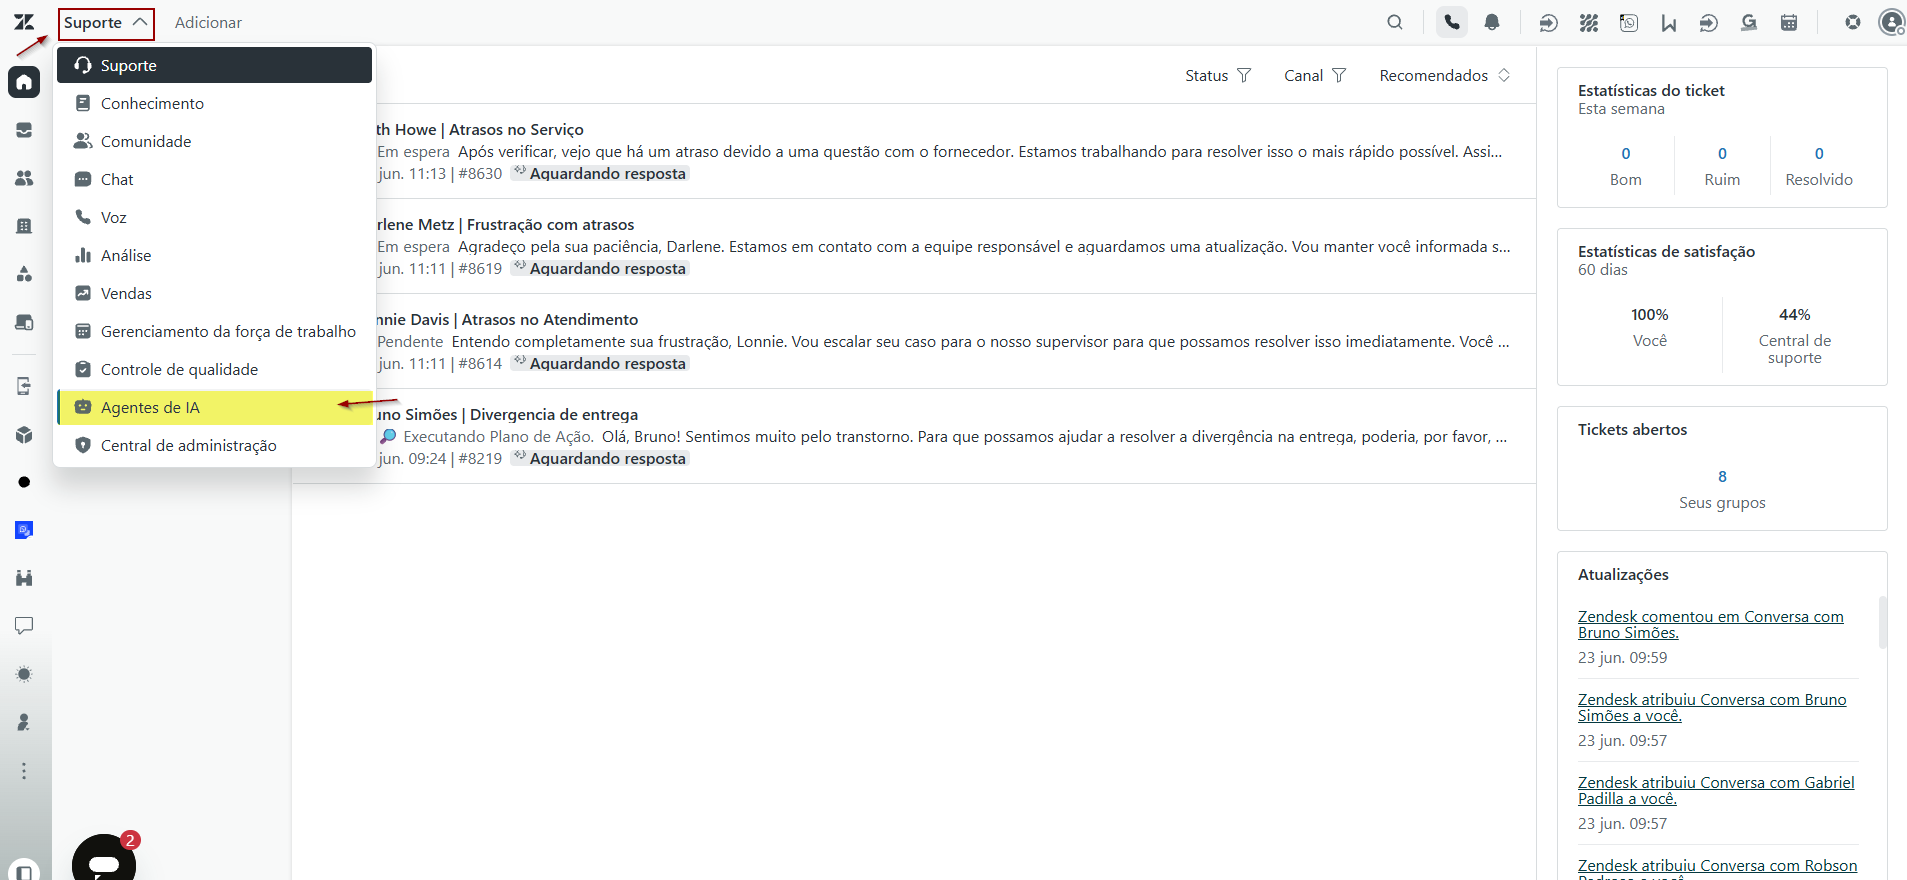Show more sidebar items via three dots
Screen dimensions: 1907x880
tap(24, 771)
